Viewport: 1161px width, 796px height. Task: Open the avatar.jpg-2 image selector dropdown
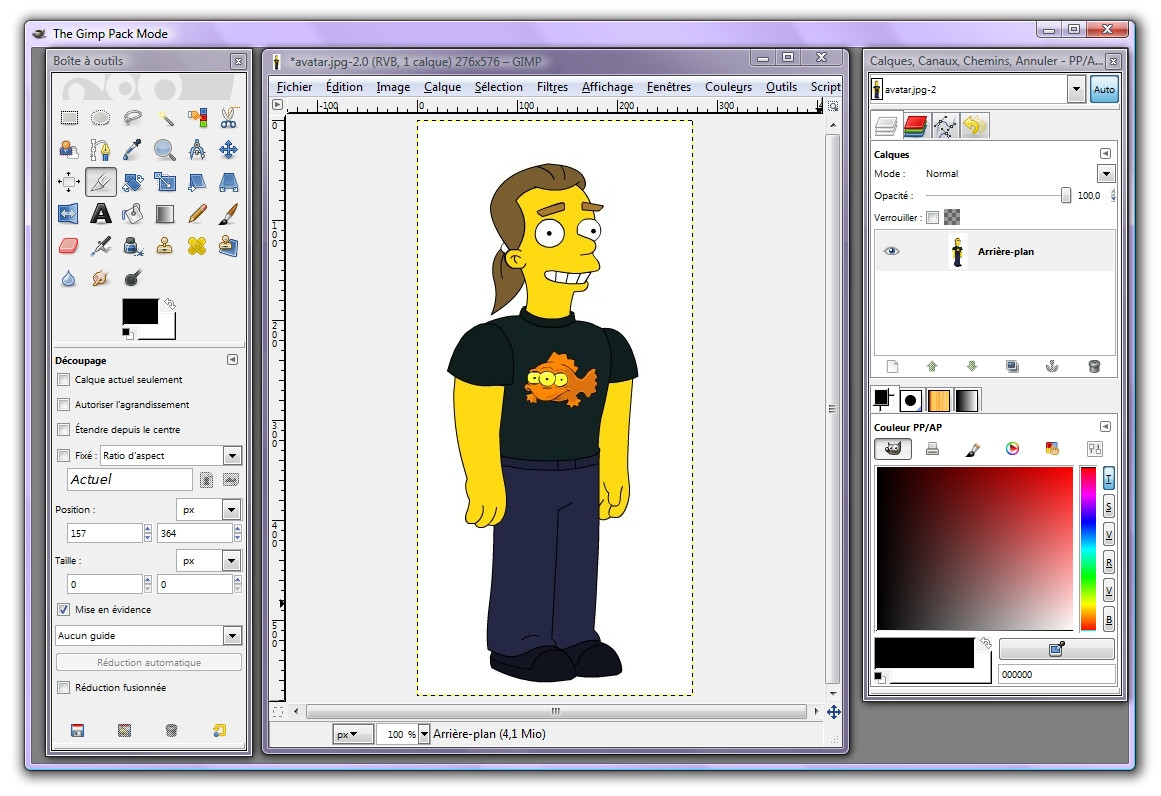(1077, 90)
